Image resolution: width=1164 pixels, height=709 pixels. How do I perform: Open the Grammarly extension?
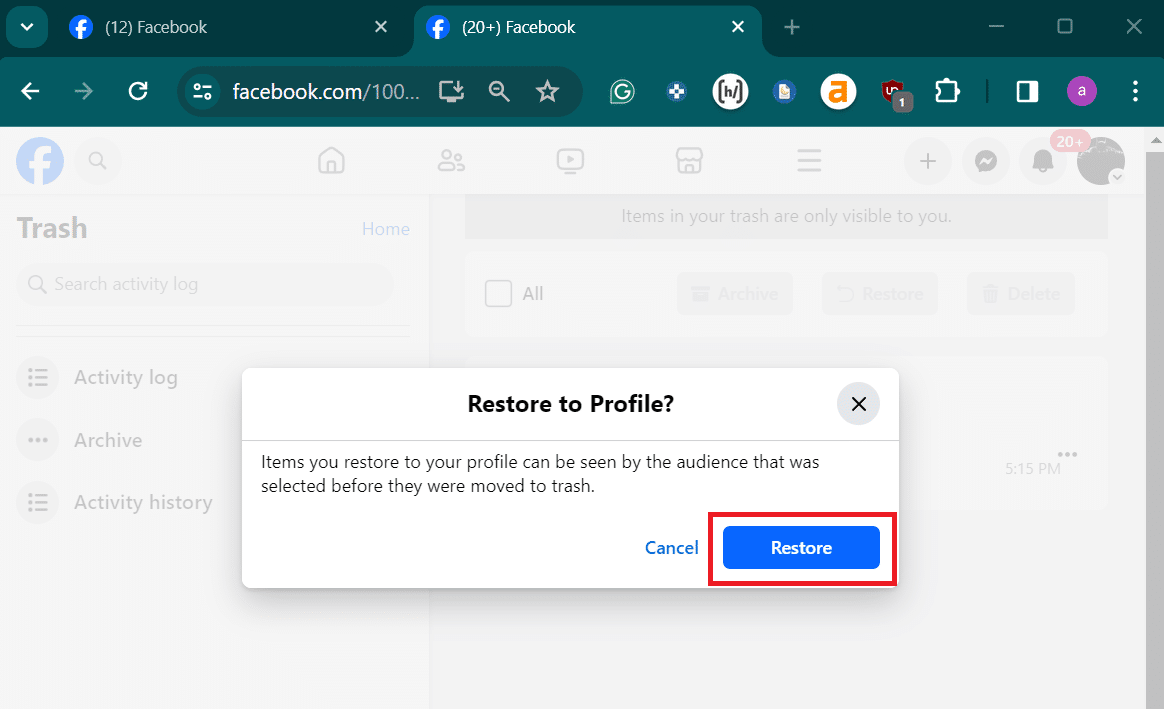point(622,91)
